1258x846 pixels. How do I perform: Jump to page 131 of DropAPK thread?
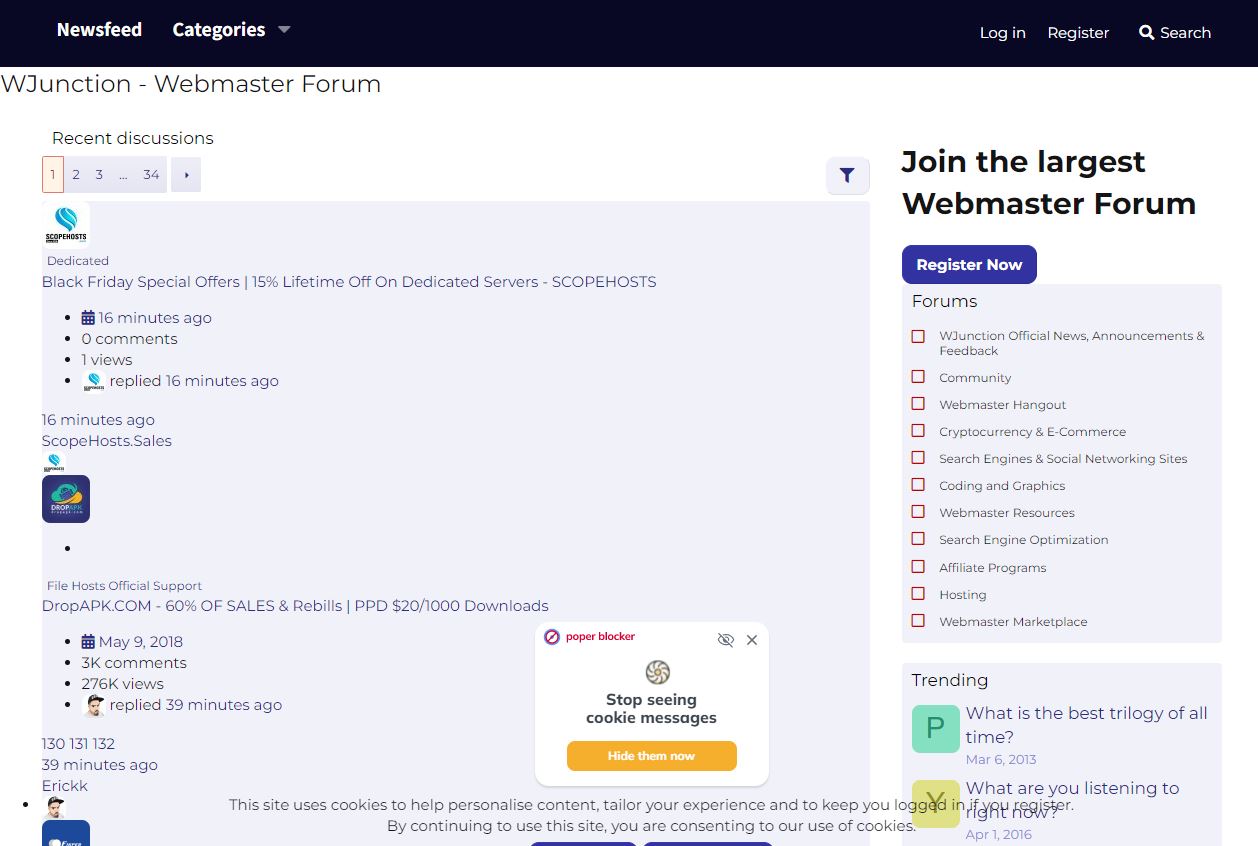[79, 744]
